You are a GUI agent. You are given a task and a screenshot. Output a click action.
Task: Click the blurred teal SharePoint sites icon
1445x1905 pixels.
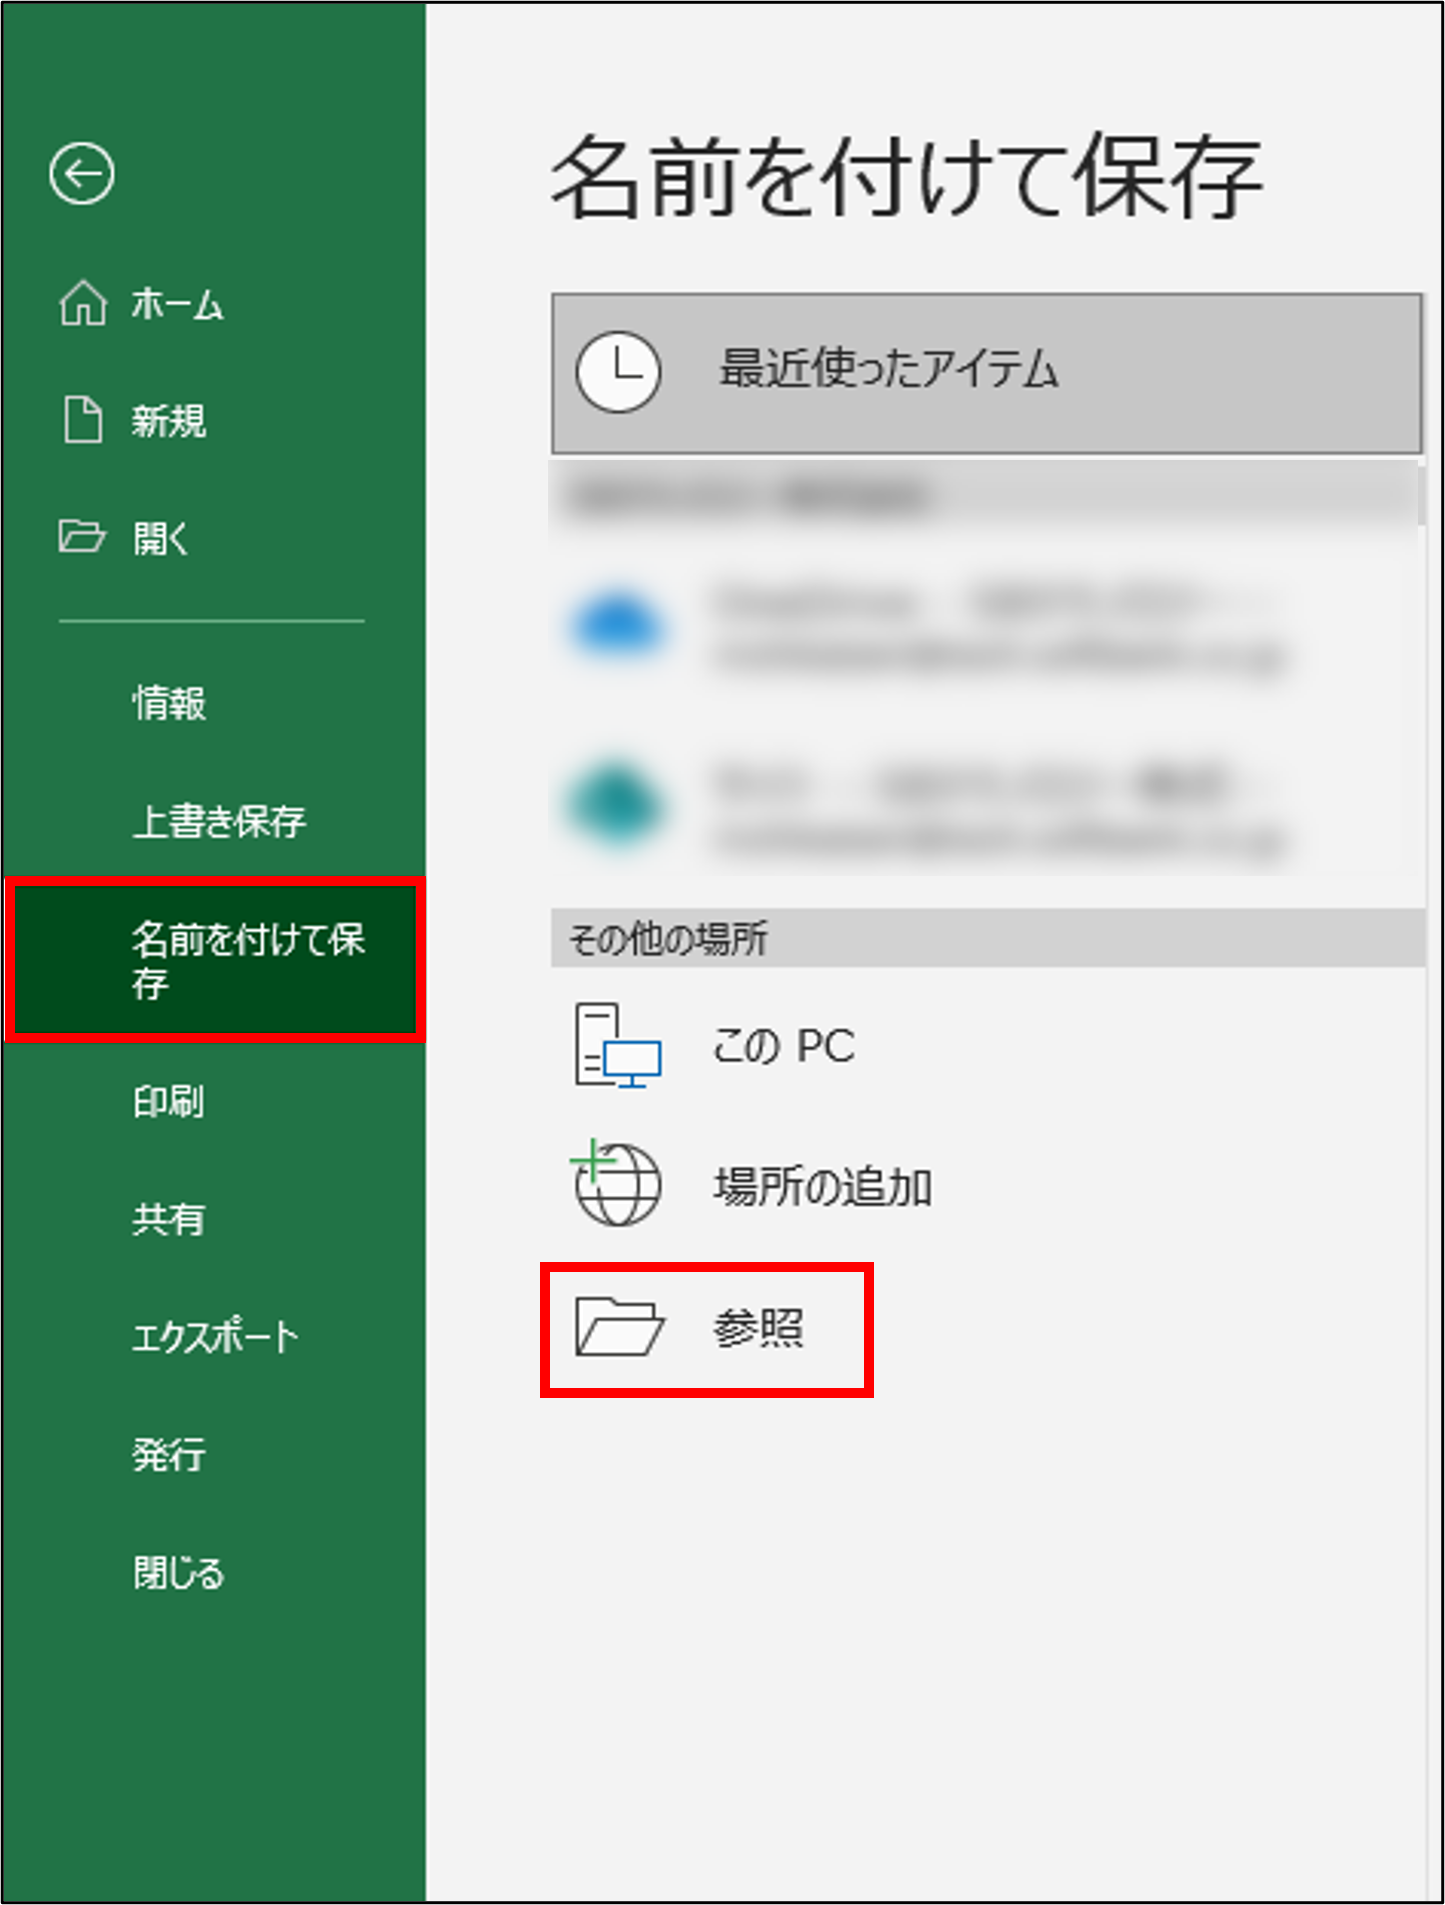(616, 805)
